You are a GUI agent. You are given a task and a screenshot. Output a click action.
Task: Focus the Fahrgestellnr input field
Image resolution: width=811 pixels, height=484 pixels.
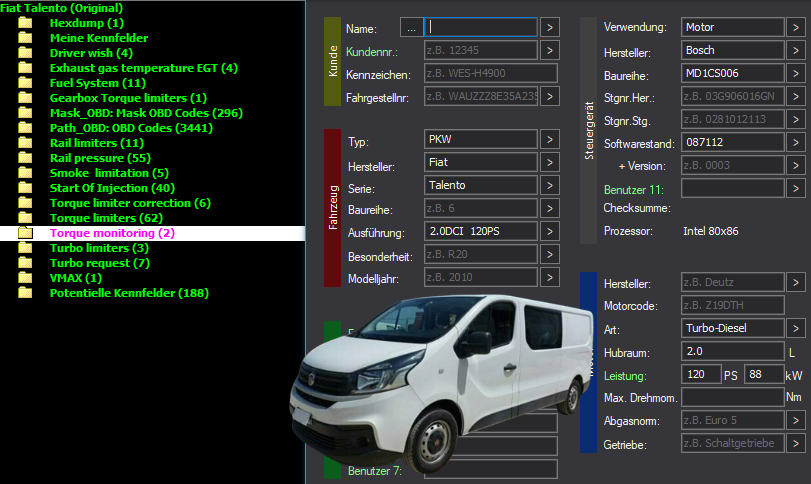(x=481, y=96)
